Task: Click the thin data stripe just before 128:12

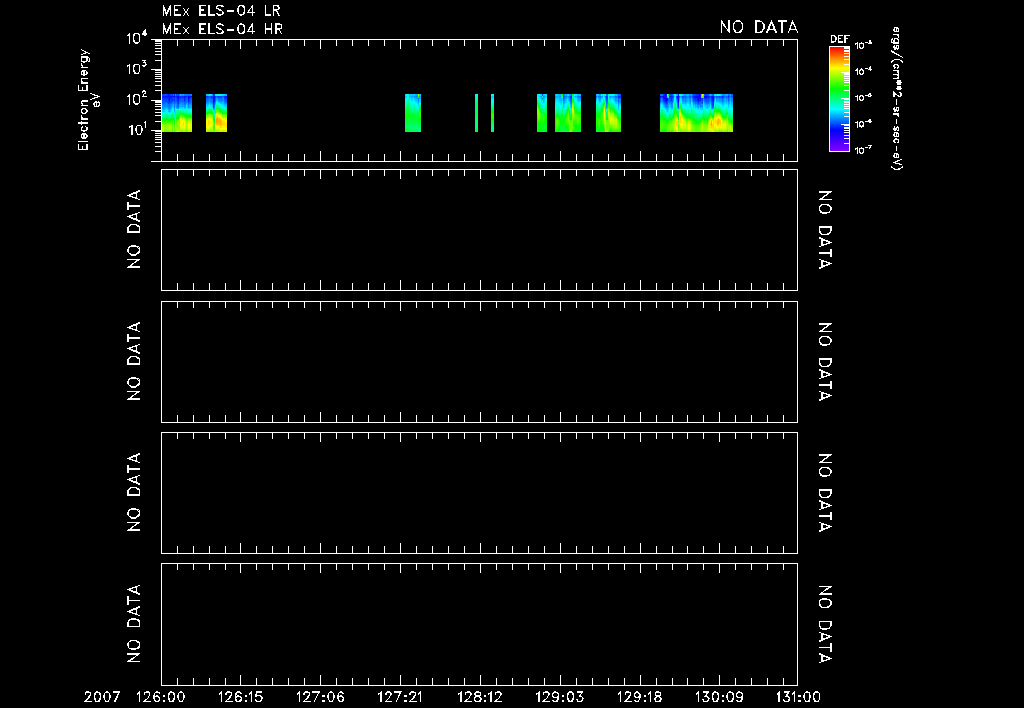Action: tap(476, 113)
